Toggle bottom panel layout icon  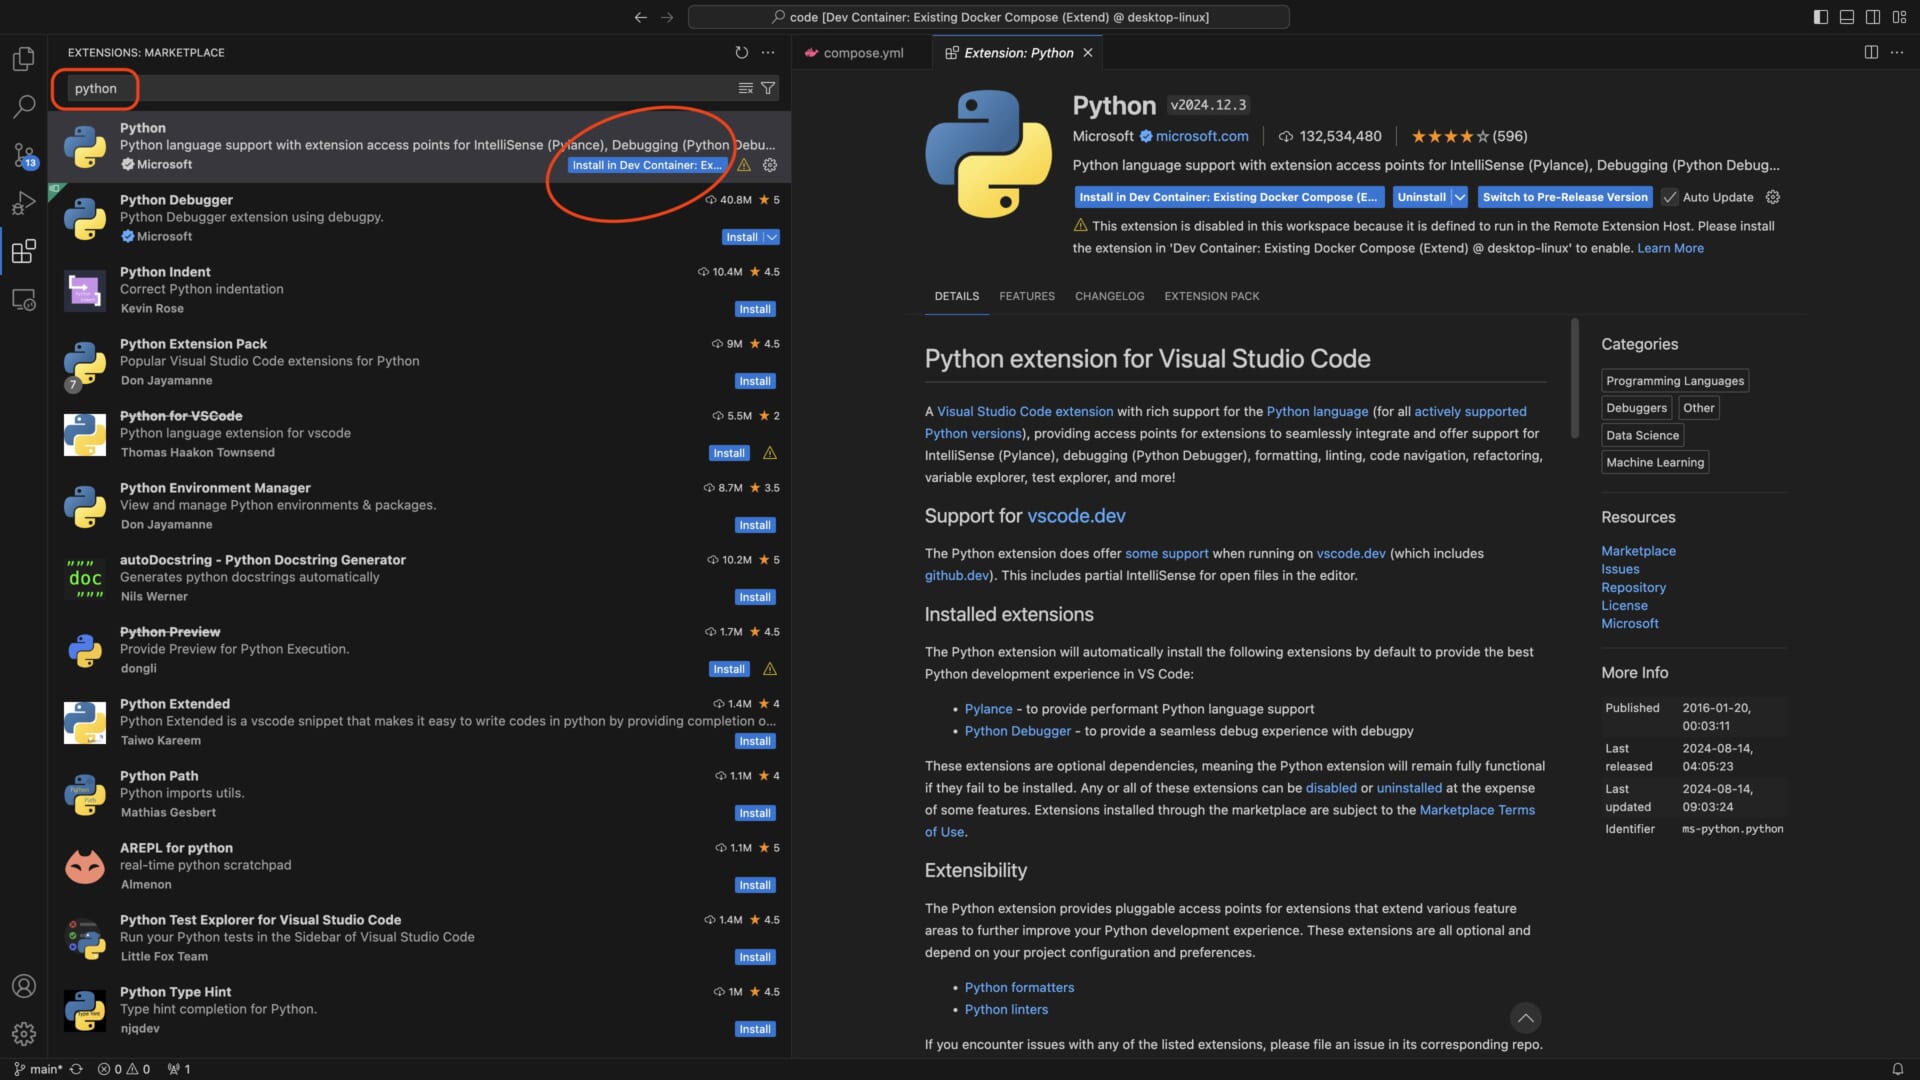1847,17
